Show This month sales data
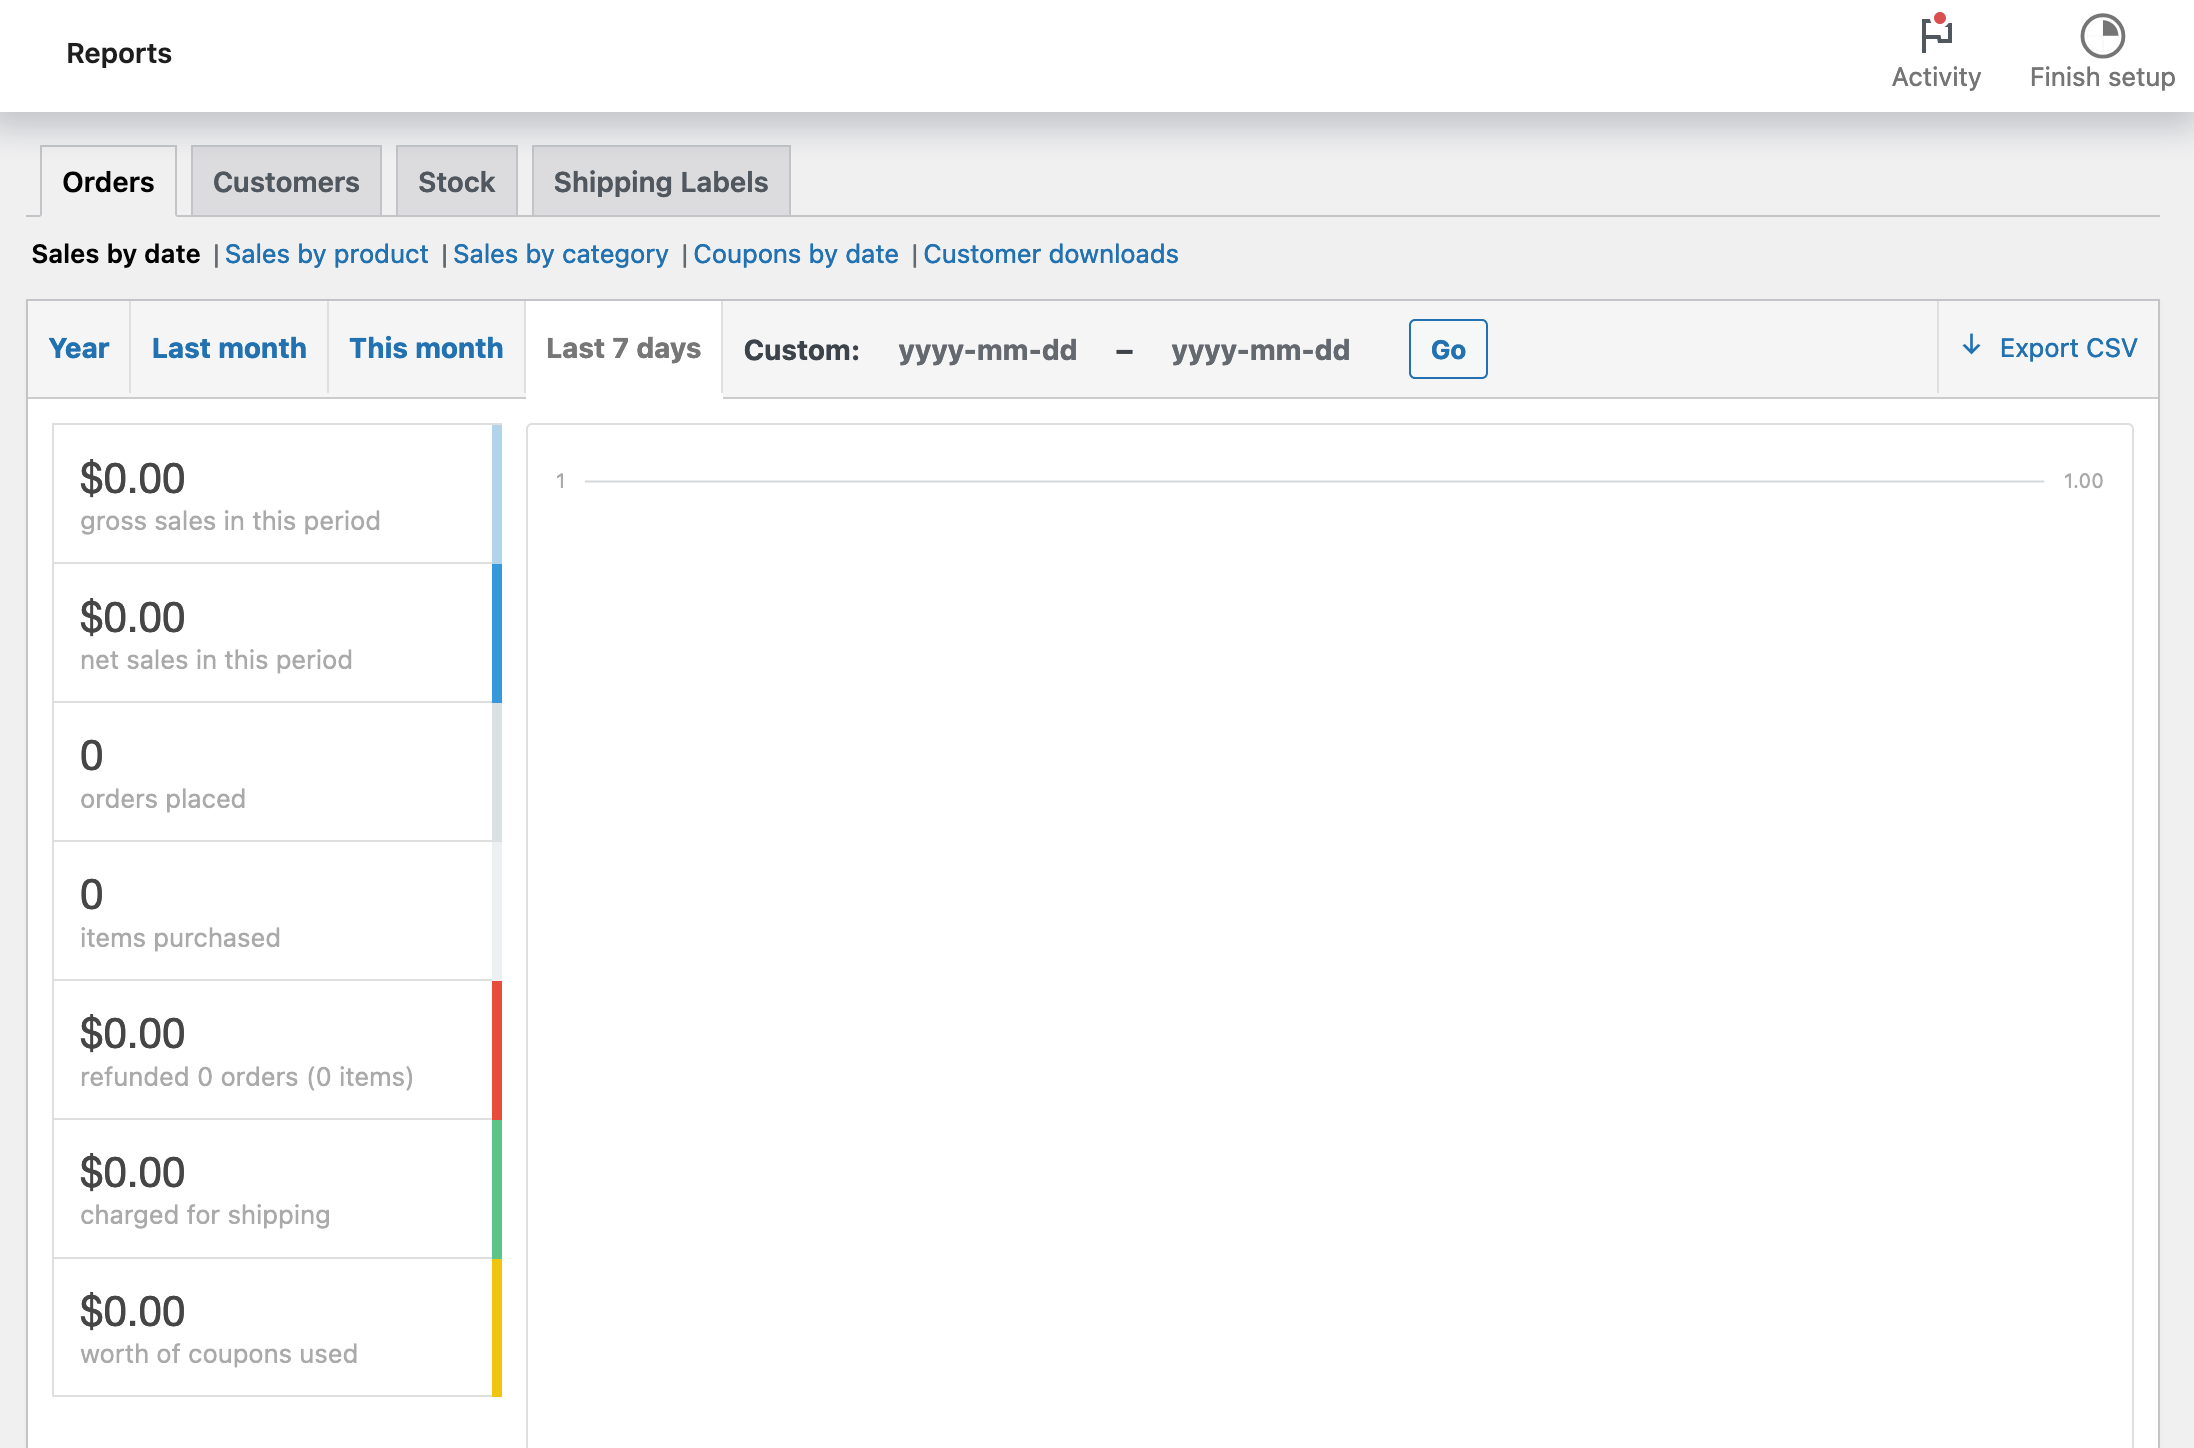The image size is (2194, 1448). [426, 348]
